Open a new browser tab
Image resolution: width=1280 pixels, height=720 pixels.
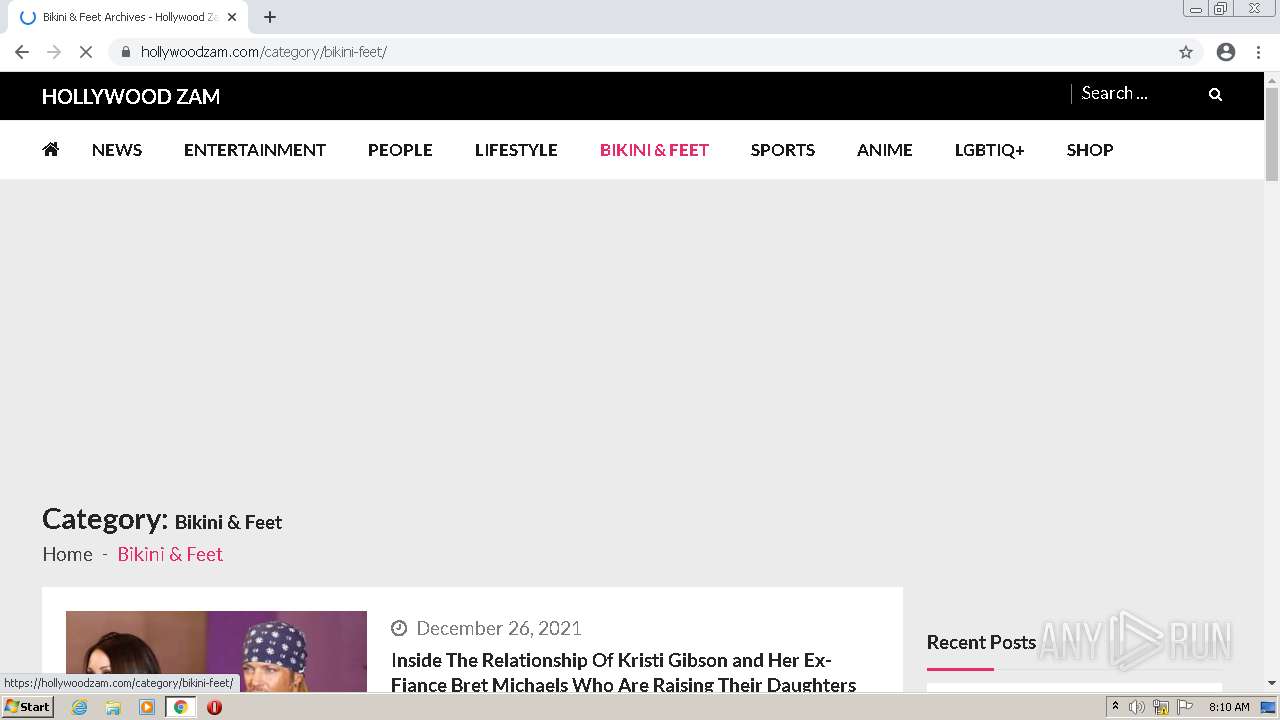point(270,17)
